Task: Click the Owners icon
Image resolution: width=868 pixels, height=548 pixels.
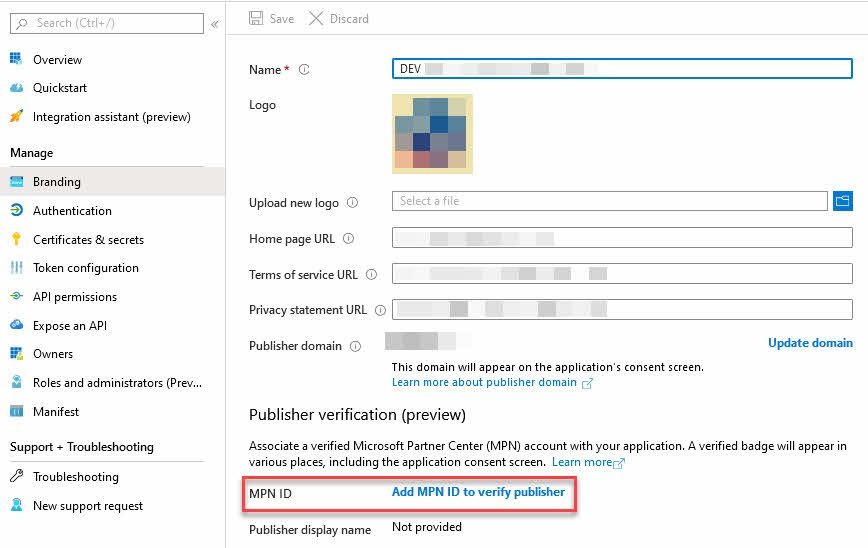Action: coord(17,353)
